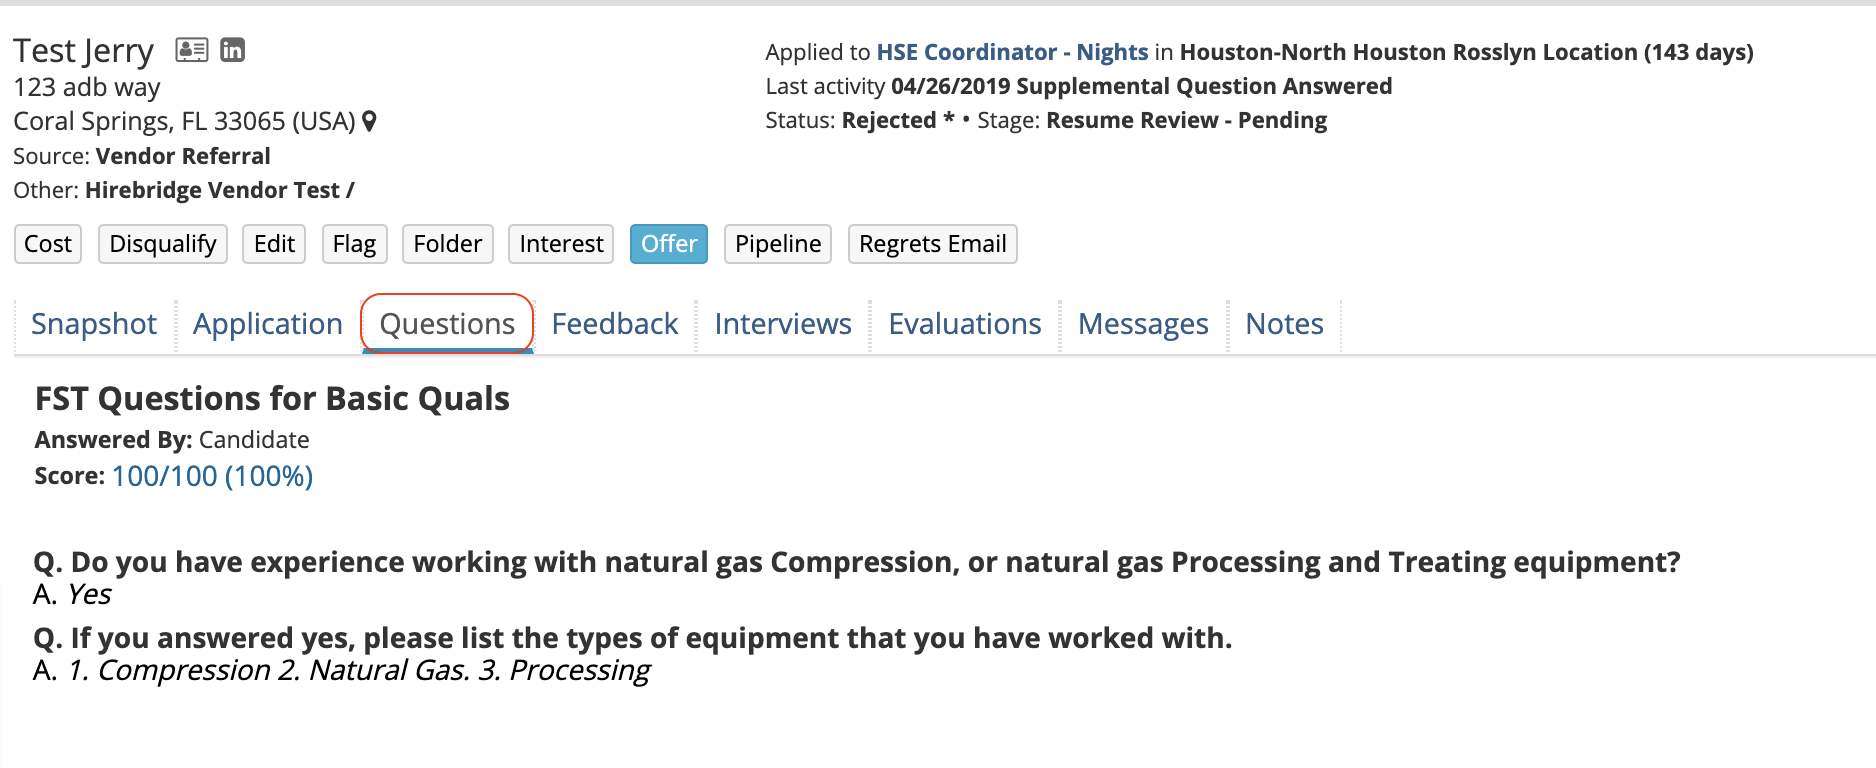Open the Folder button

447,244
